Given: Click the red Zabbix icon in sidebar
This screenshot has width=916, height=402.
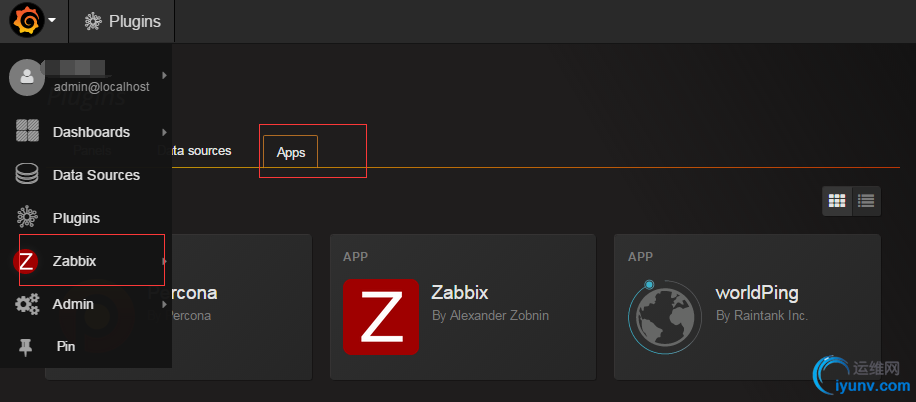Looking at the screenshot, I should tap(27, 261).
